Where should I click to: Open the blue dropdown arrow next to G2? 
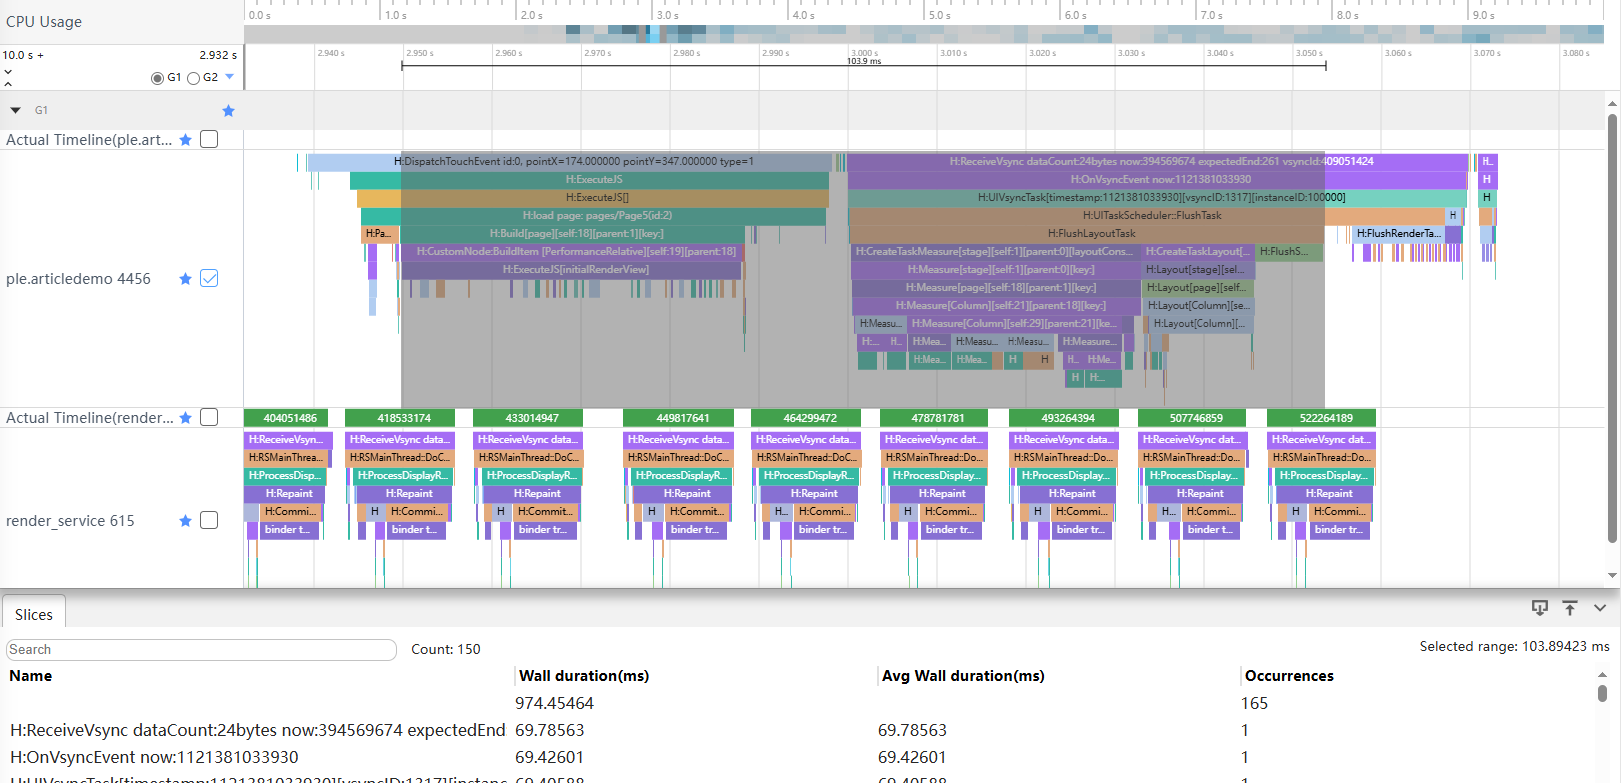pyautogui.click(x=230, y=77)
